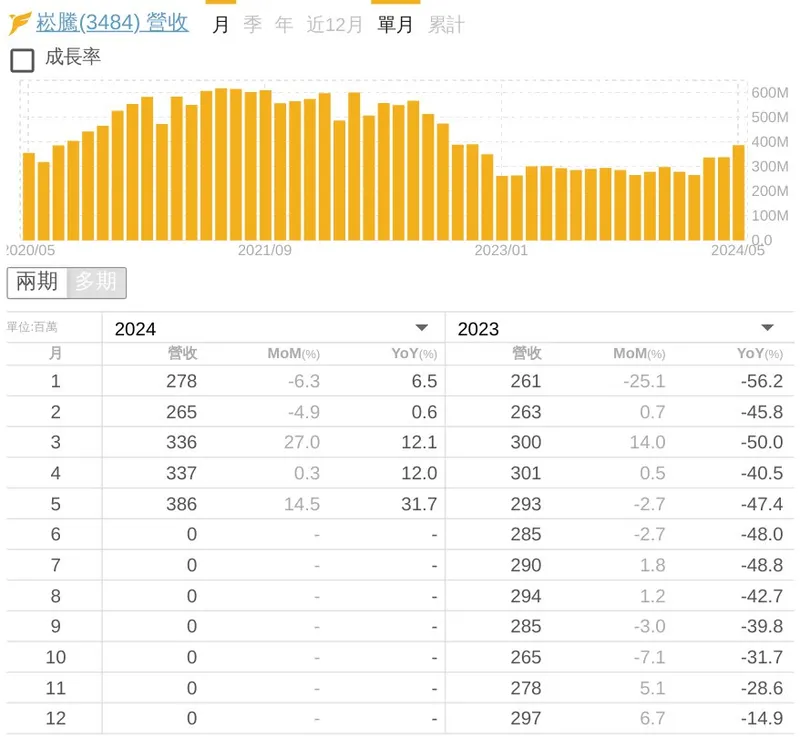Click 2023 March revenue 300
This screenshot has height=740, width=800.
526,442
